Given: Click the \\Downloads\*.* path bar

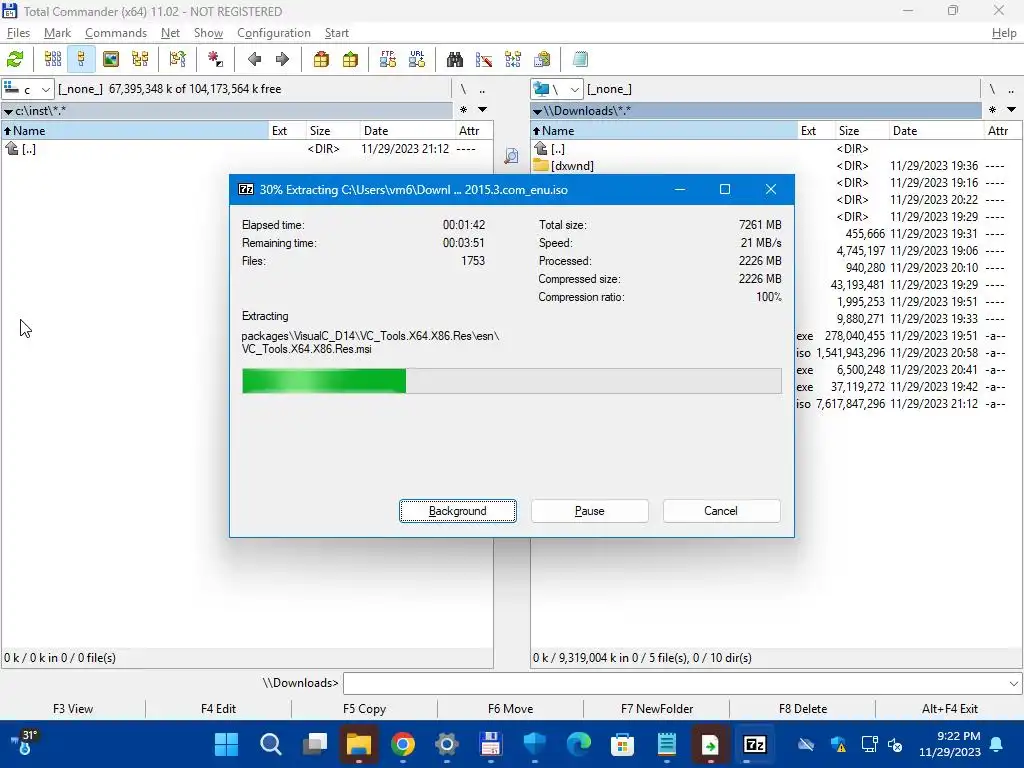Looking at the screenshot, I should [756, 110].
